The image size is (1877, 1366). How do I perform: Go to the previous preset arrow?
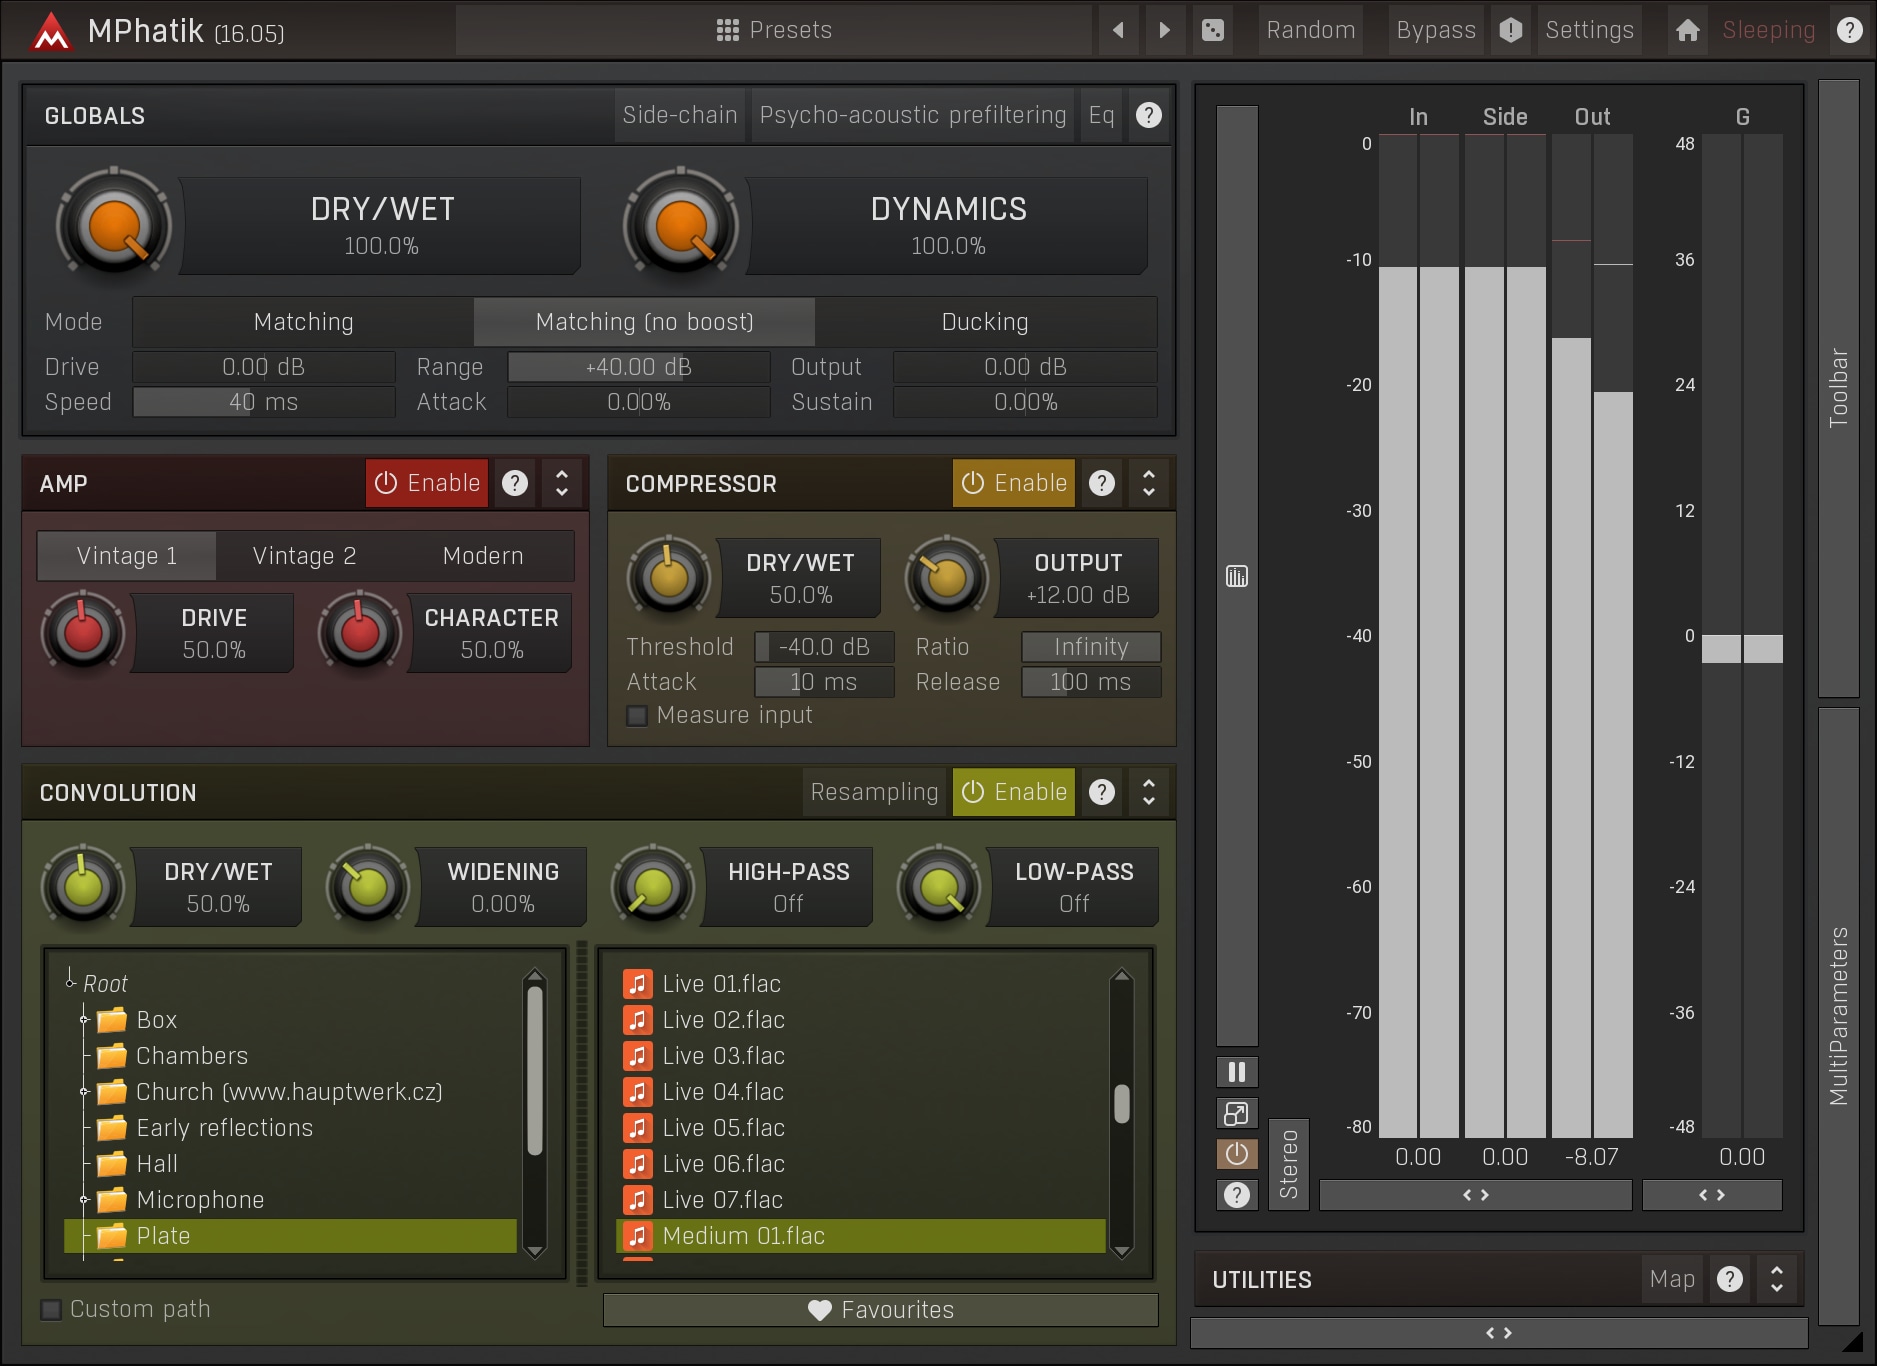[1119, 30]
